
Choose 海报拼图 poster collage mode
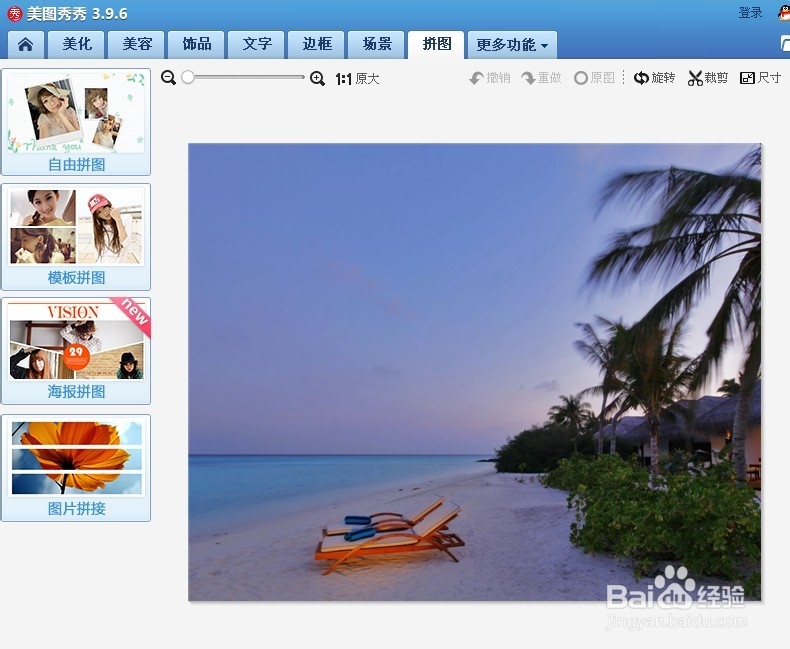pyautogui.click(x=76, y=351)
